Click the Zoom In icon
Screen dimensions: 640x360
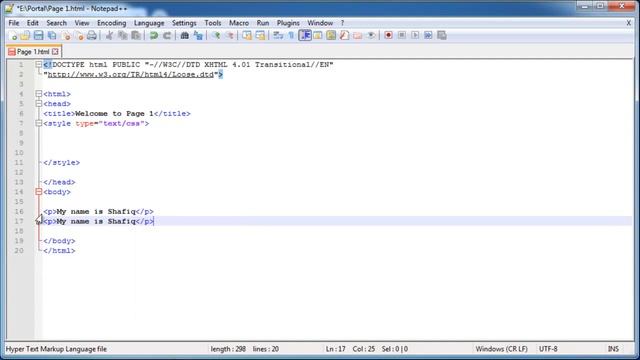[216, 36]
